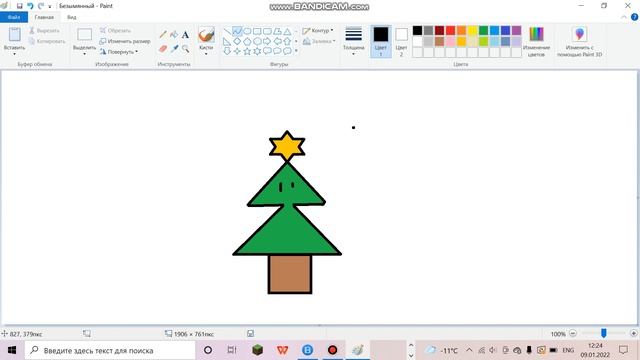Pick the red color swatch
This screenshot has width=640, height=360.
coord(450,31)
